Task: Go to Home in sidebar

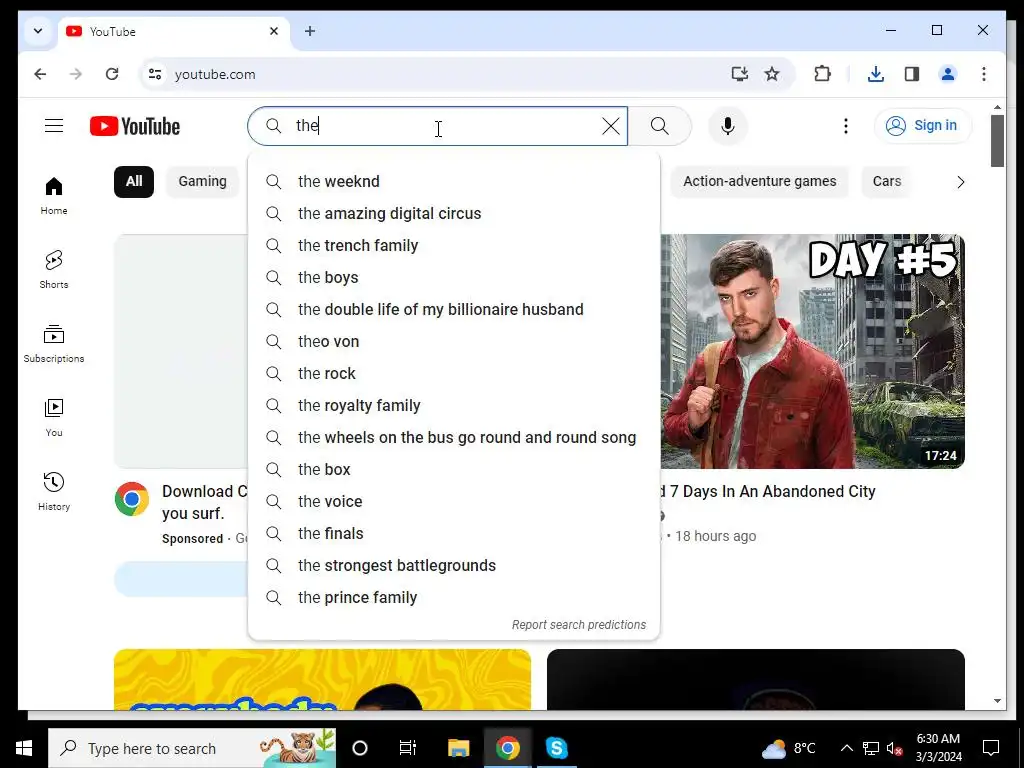Action: point(54,195)
